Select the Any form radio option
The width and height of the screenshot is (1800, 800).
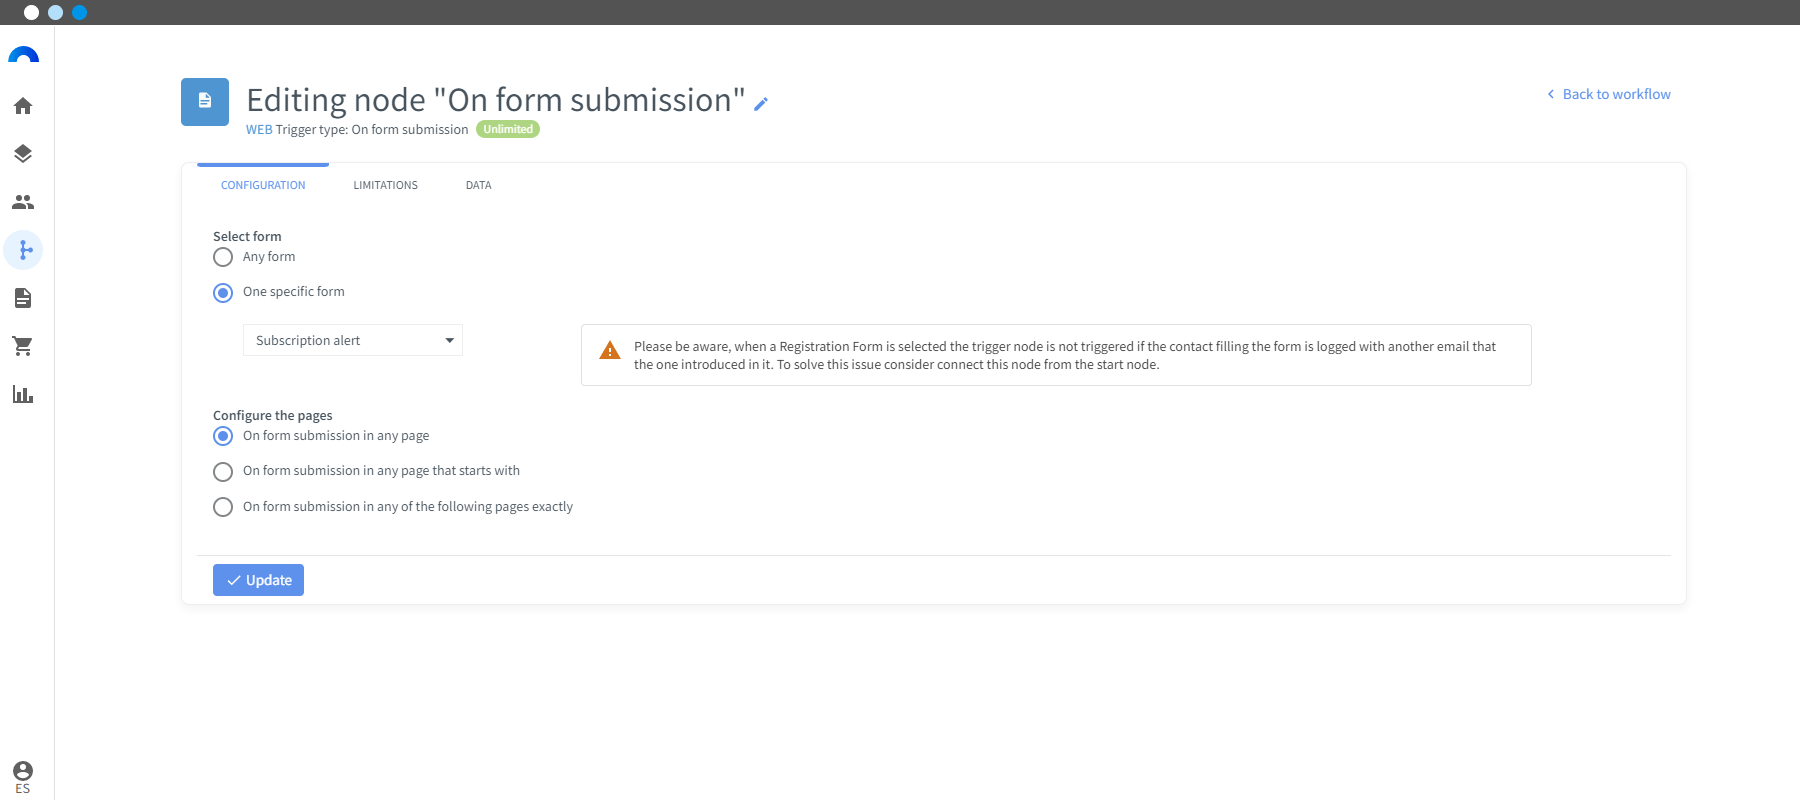223,257
